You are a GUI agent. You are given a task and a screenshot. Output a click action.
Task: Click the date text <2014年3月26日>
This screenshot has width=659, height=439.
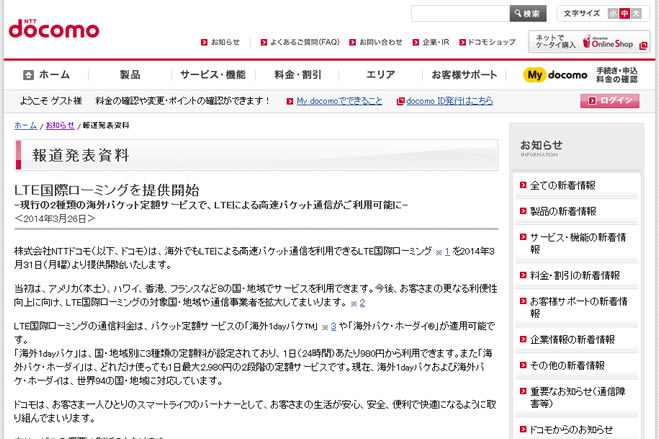coord(55,219)
